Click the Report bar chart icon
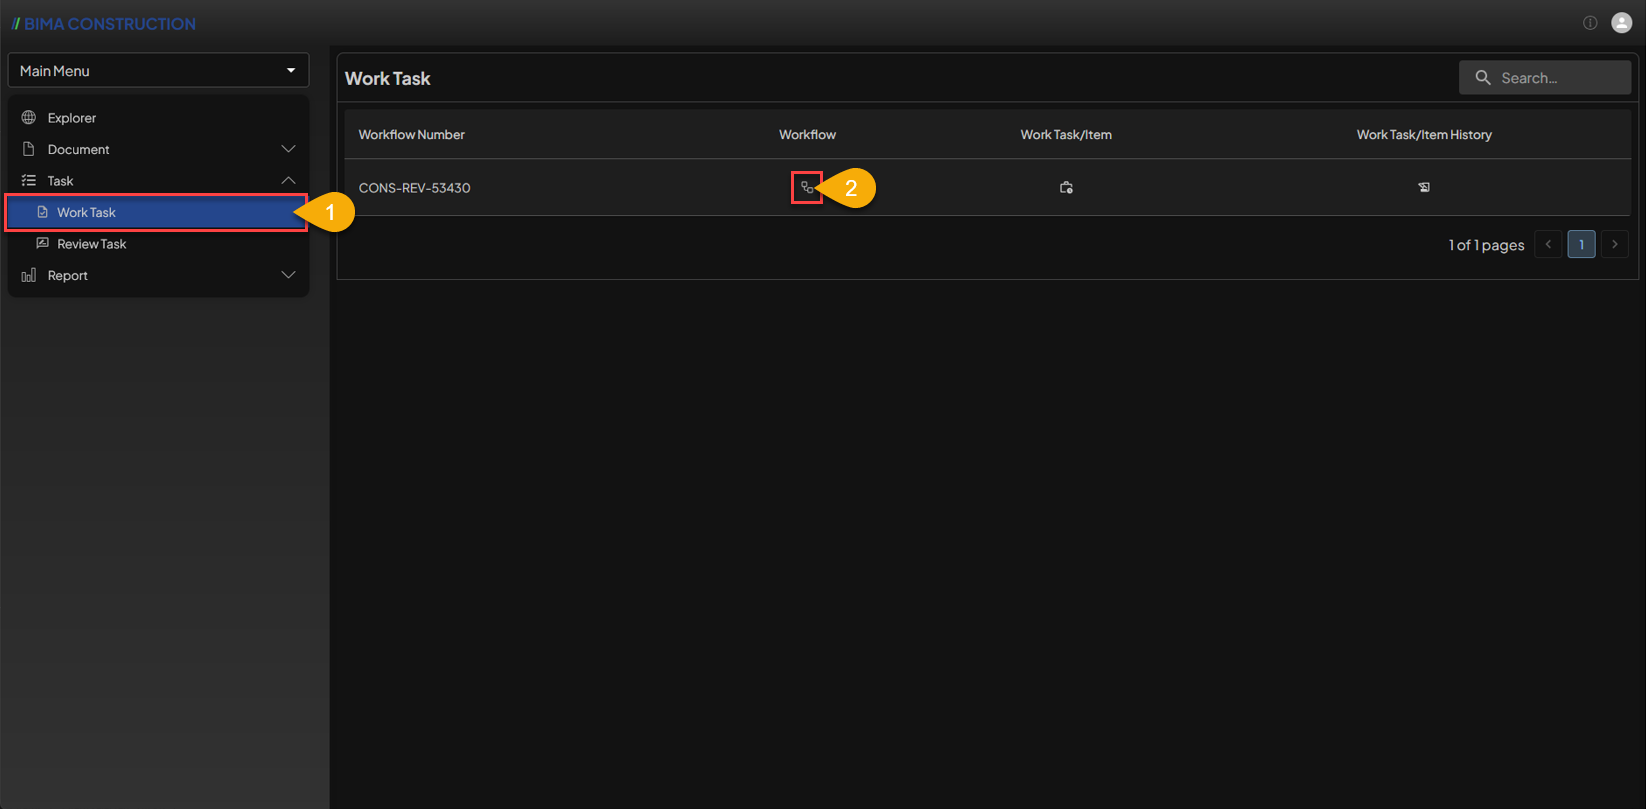This screenshot has height=809, width=1646. (x=29, y=275)
